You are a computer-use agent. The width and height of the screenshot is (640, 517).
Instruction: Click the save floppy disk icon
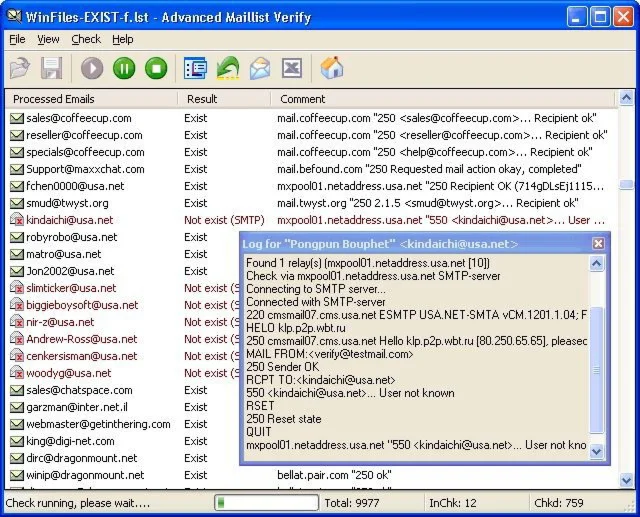tap(52, 68)
